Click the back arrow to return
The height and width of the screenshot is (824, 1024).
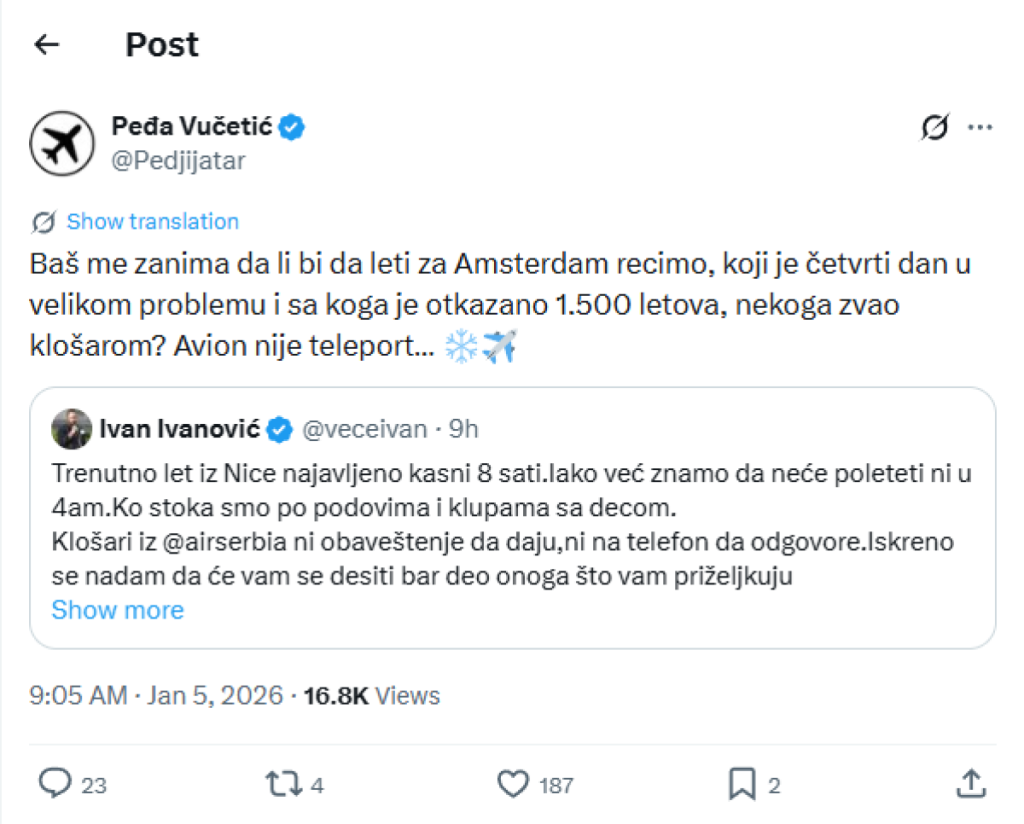[44, 44]
